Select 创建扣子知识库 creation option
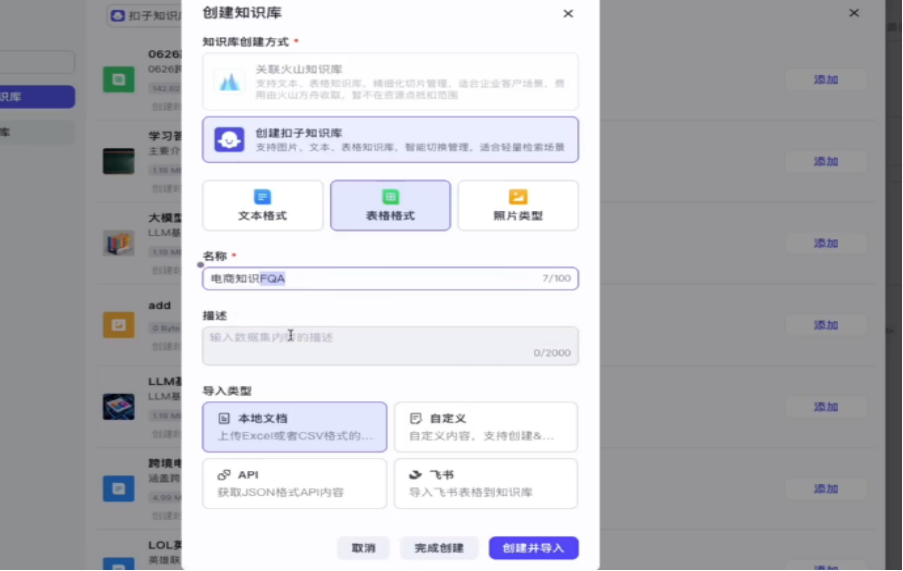The width and height of the screenshot is (903, 571). (x=390, y=139)
